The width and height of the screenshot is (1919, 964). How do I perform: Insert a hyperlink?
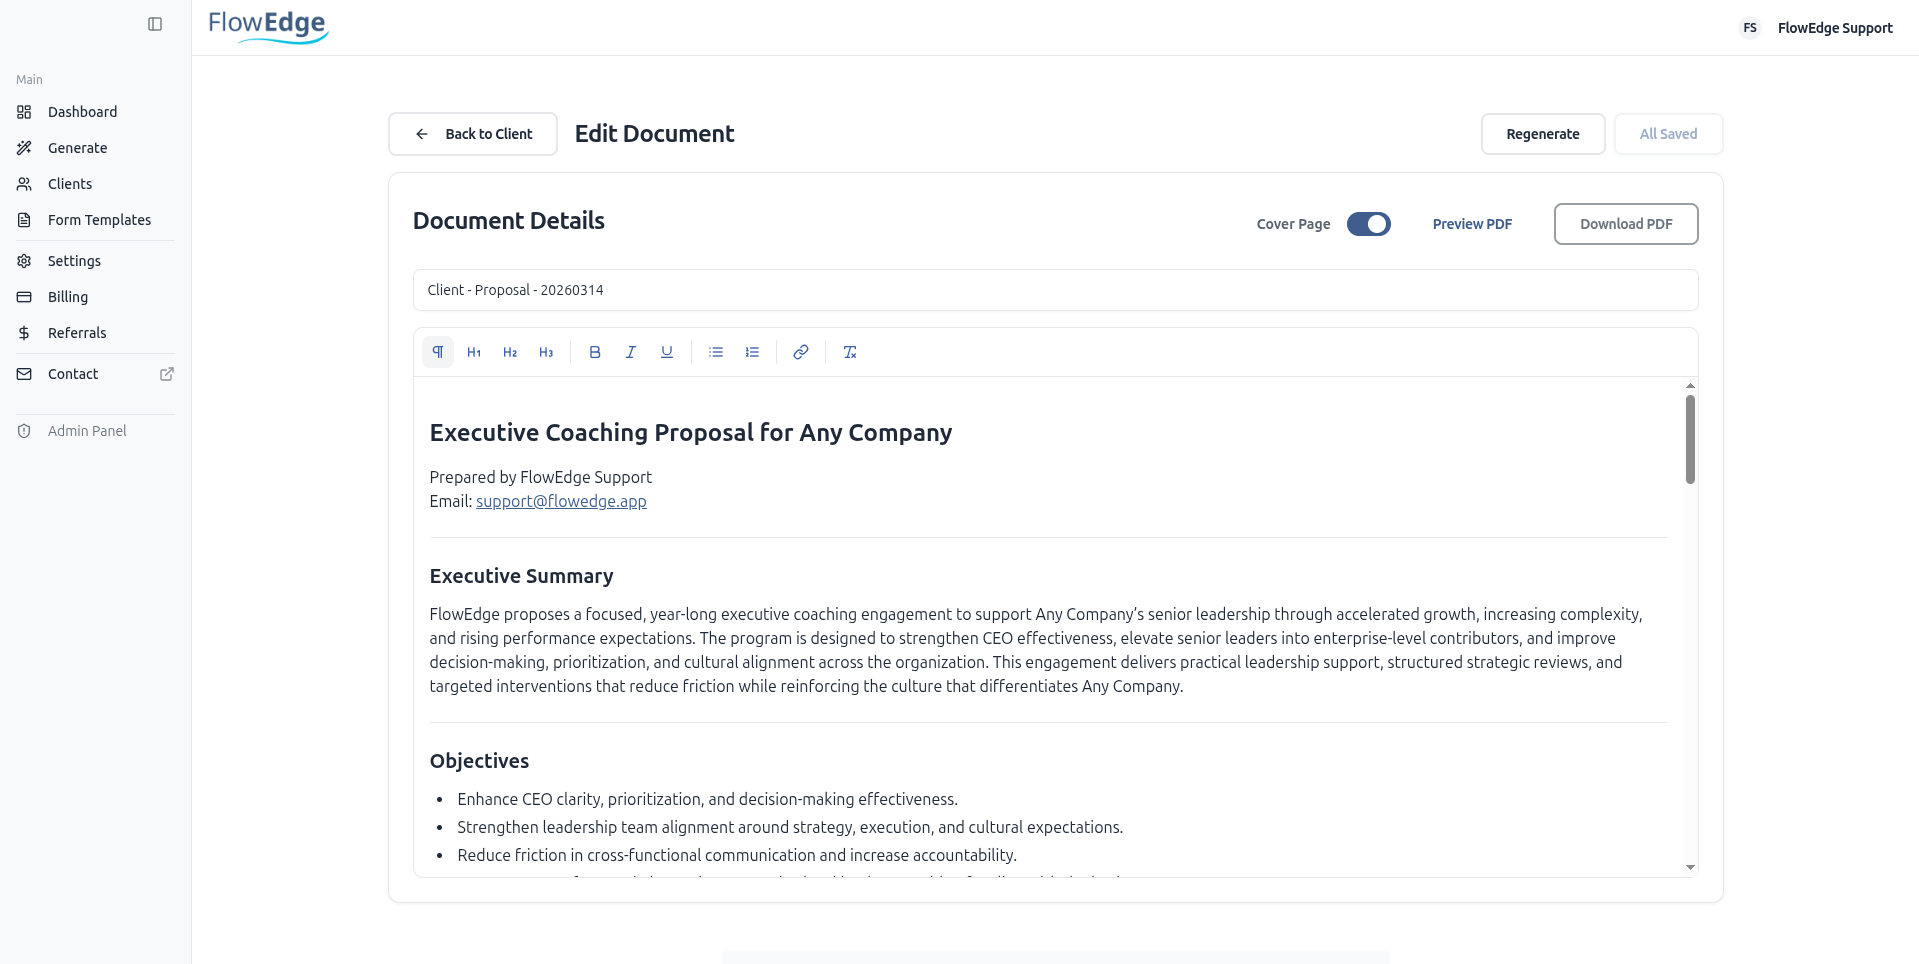tap(801, 352)
